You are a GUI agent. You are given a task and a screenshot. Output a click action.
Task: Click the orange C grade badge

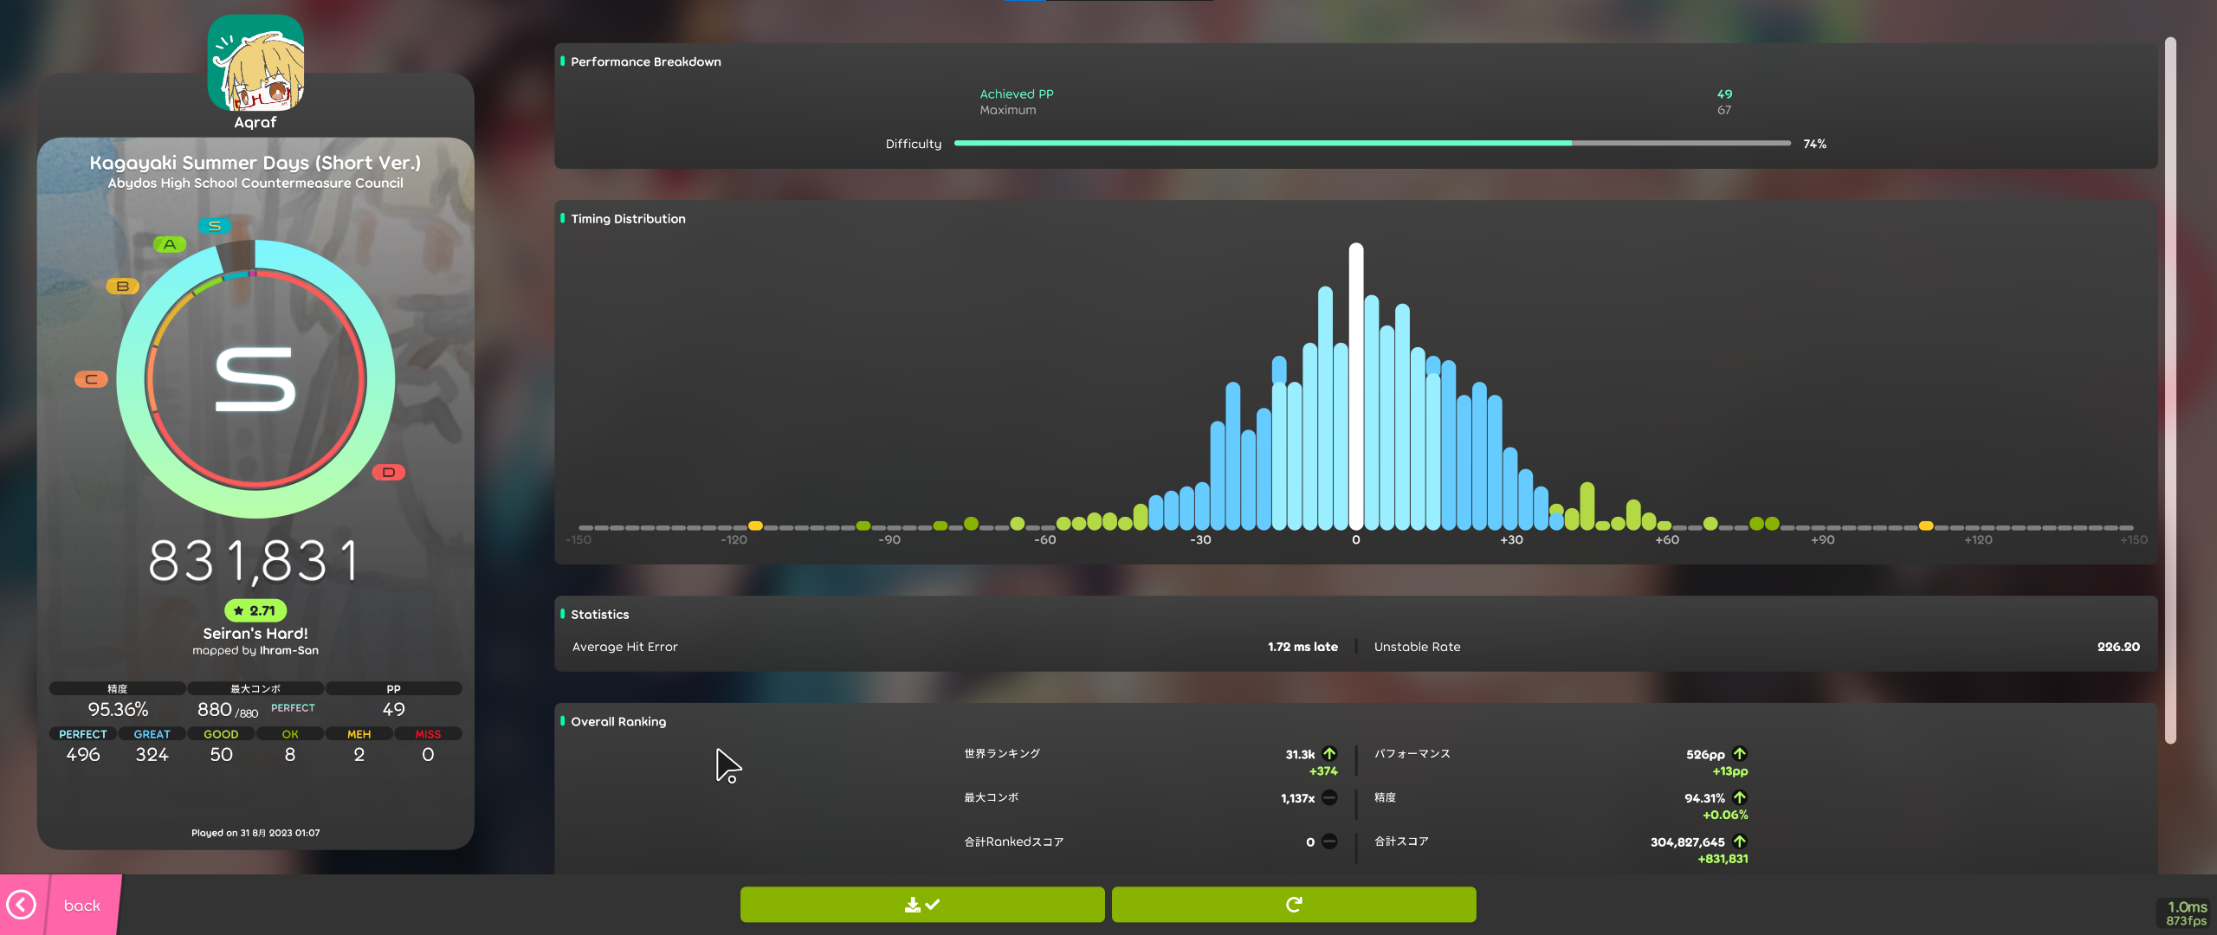[91, 379]
